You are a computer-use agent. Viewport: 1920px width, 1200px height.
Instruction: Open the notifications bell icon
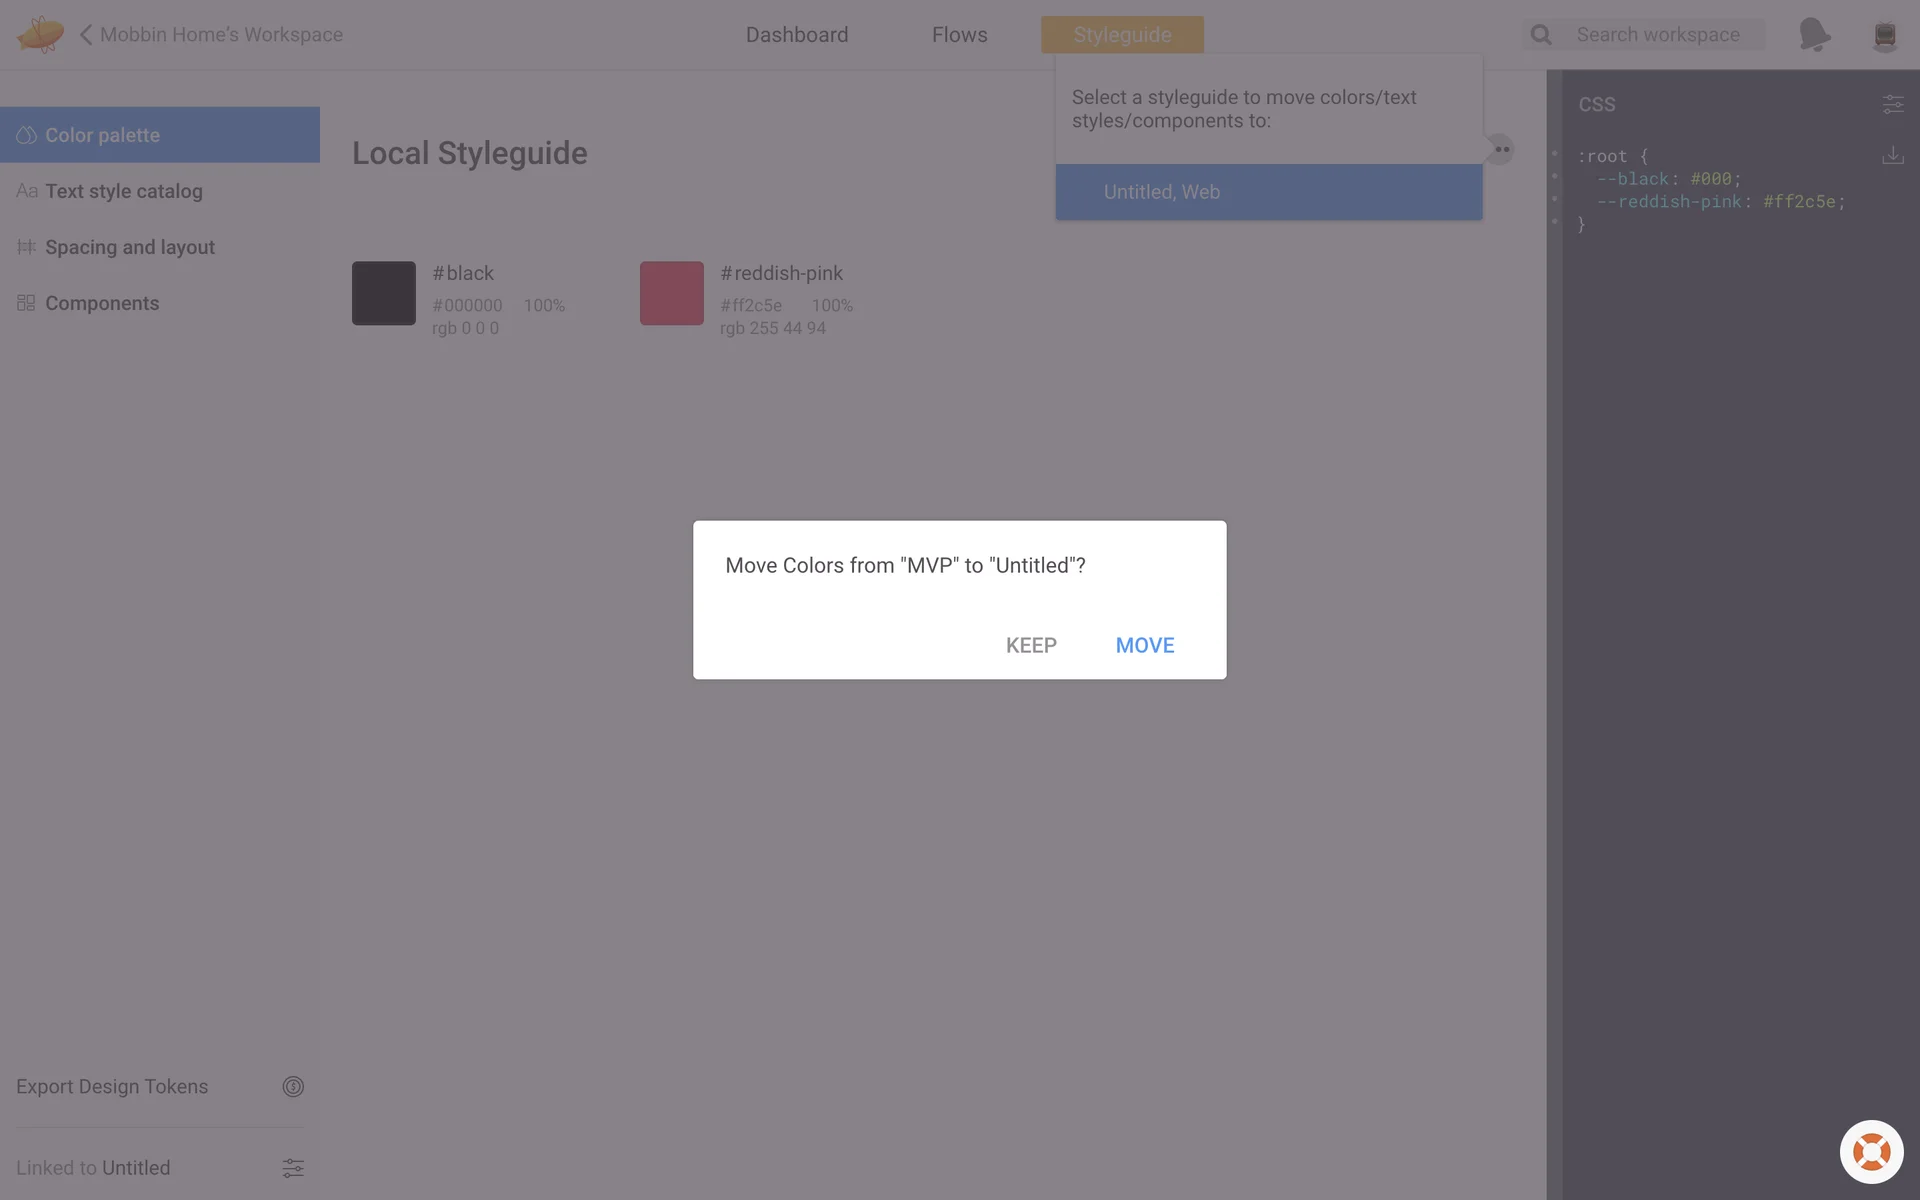1813,34
